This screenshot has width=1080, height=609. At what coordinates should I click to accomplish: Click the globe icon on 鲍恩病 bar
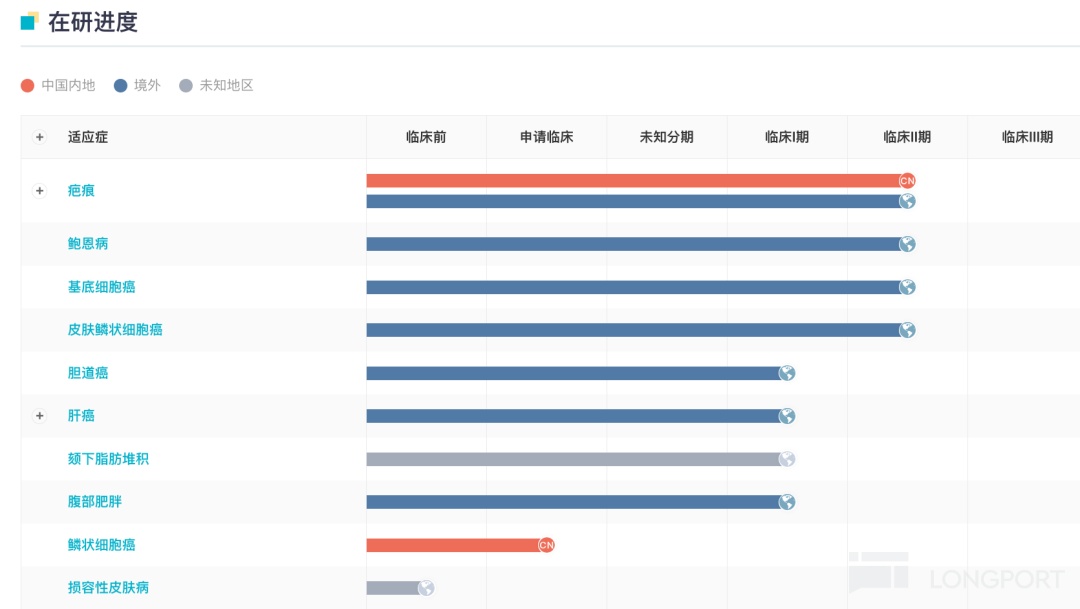click(907, 244)
